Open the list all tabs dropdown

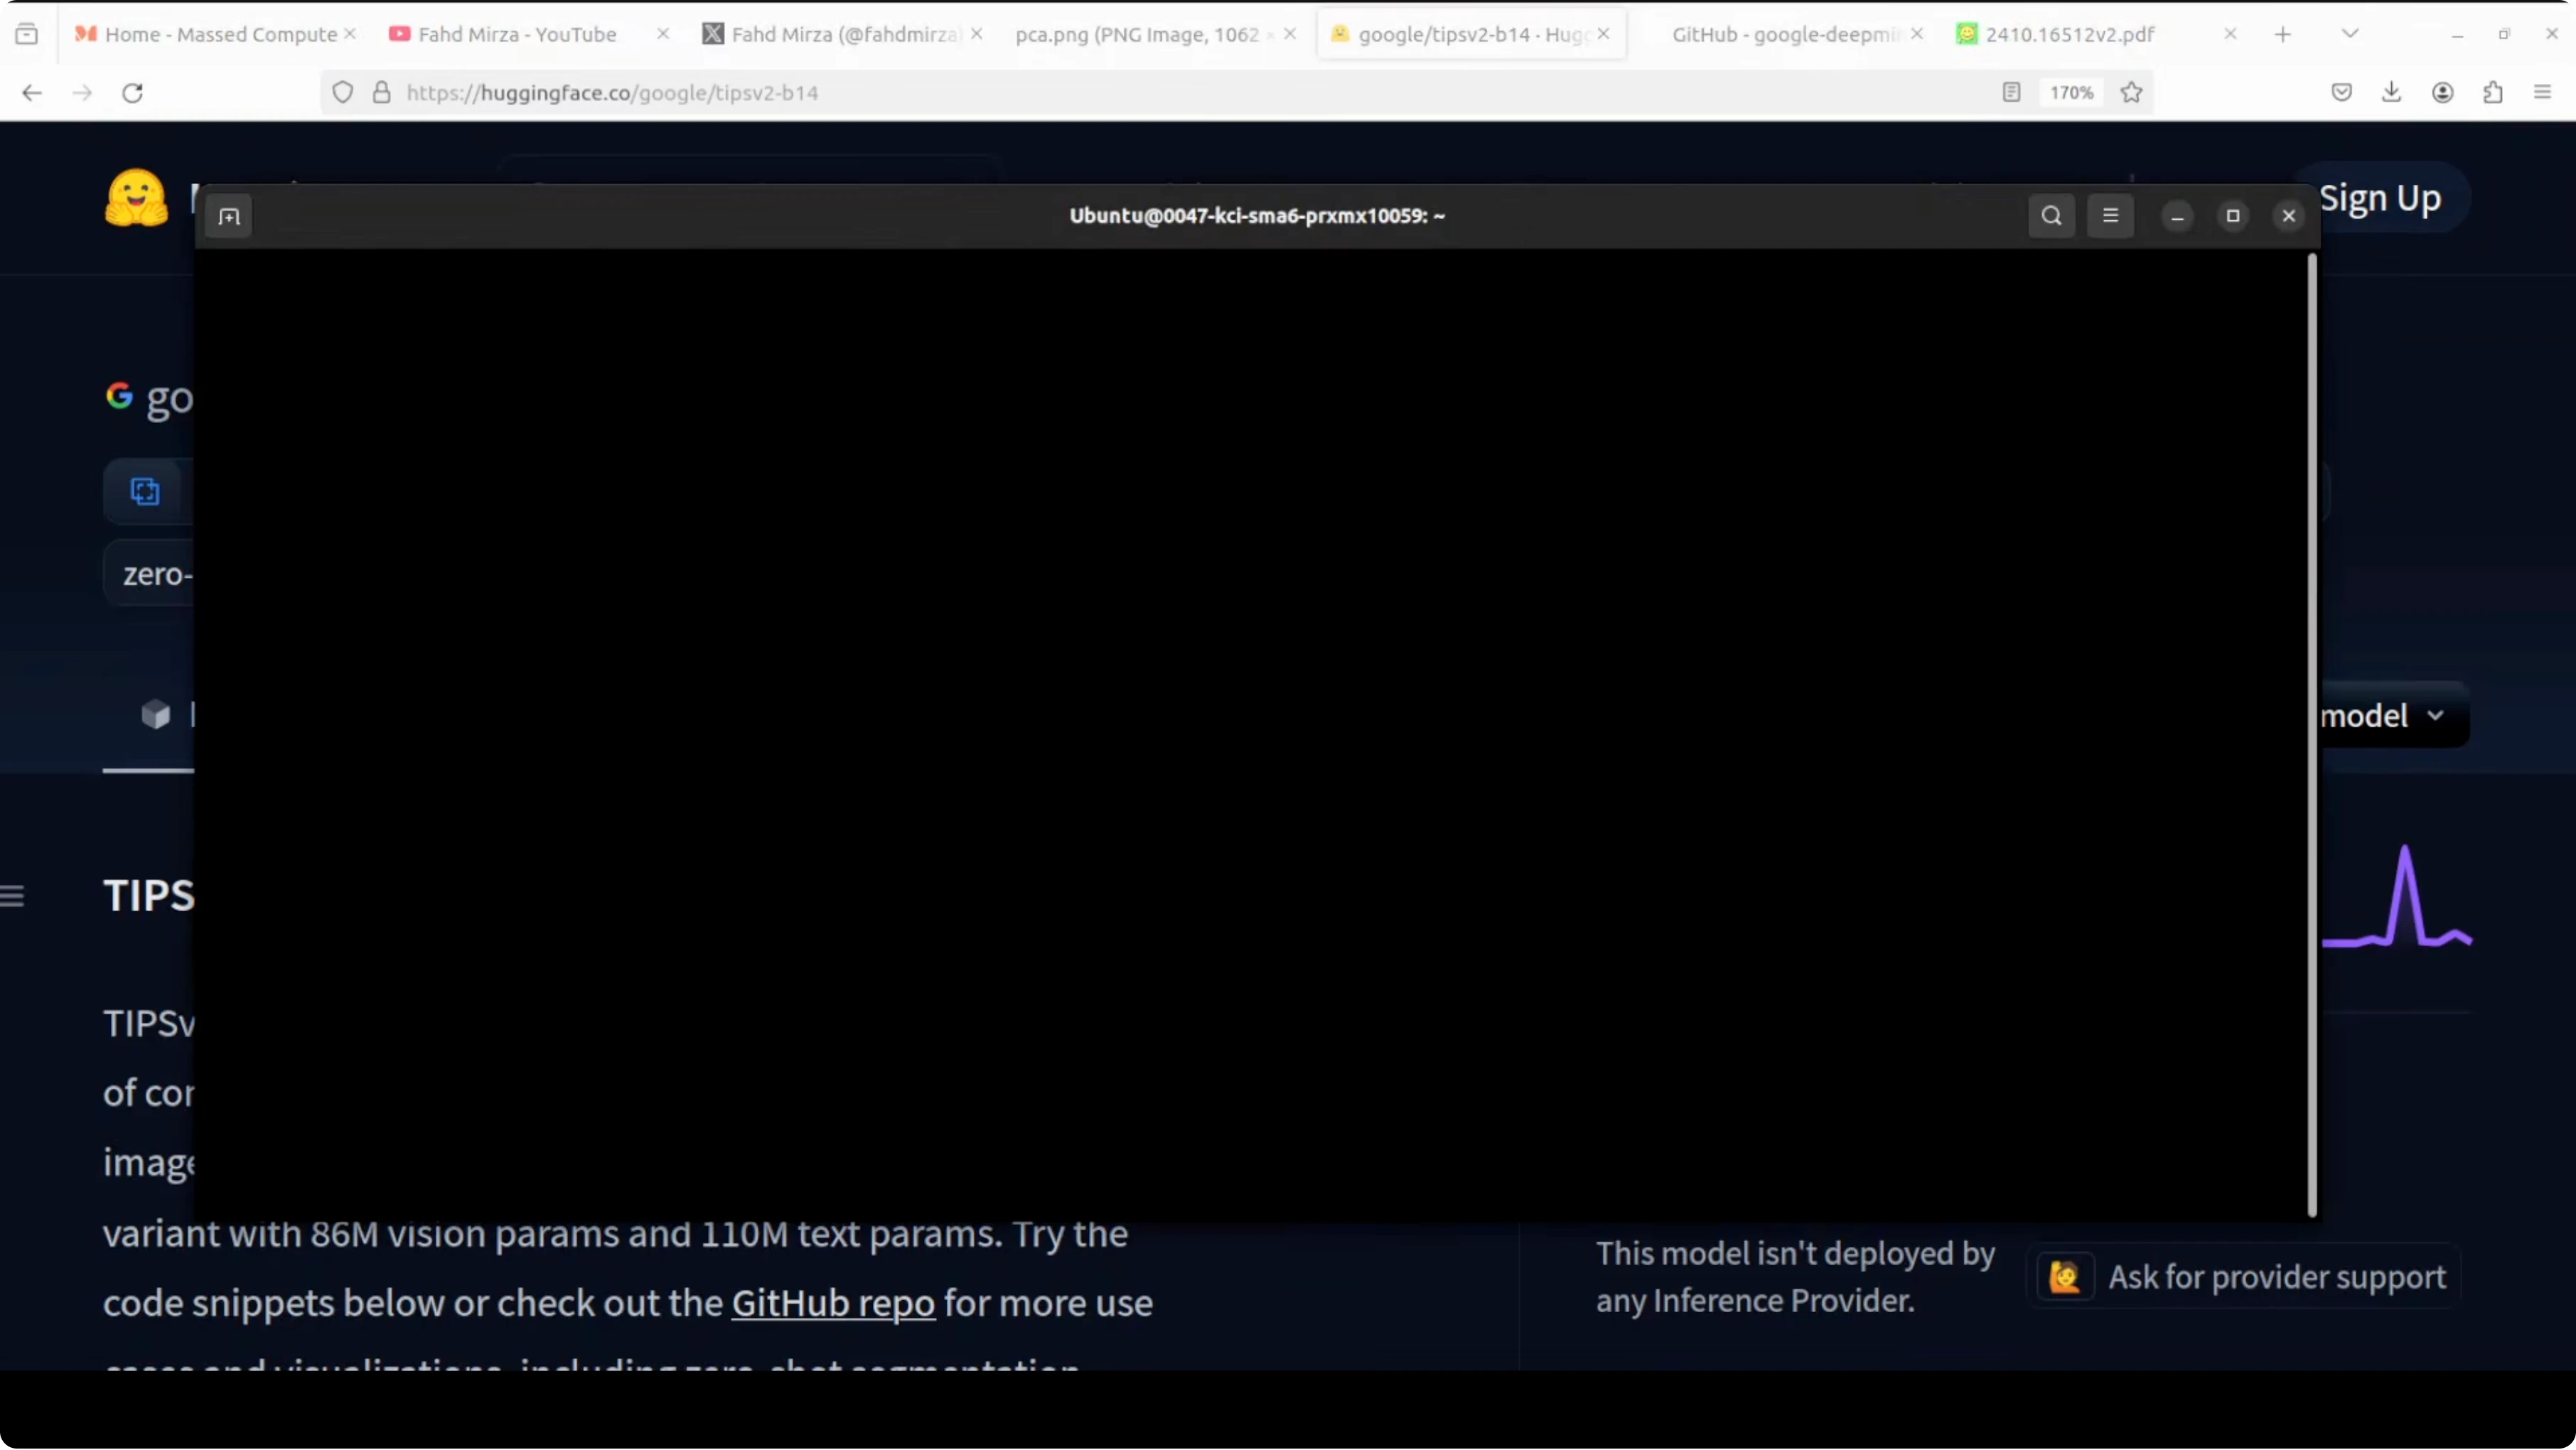click(2350, 34)
